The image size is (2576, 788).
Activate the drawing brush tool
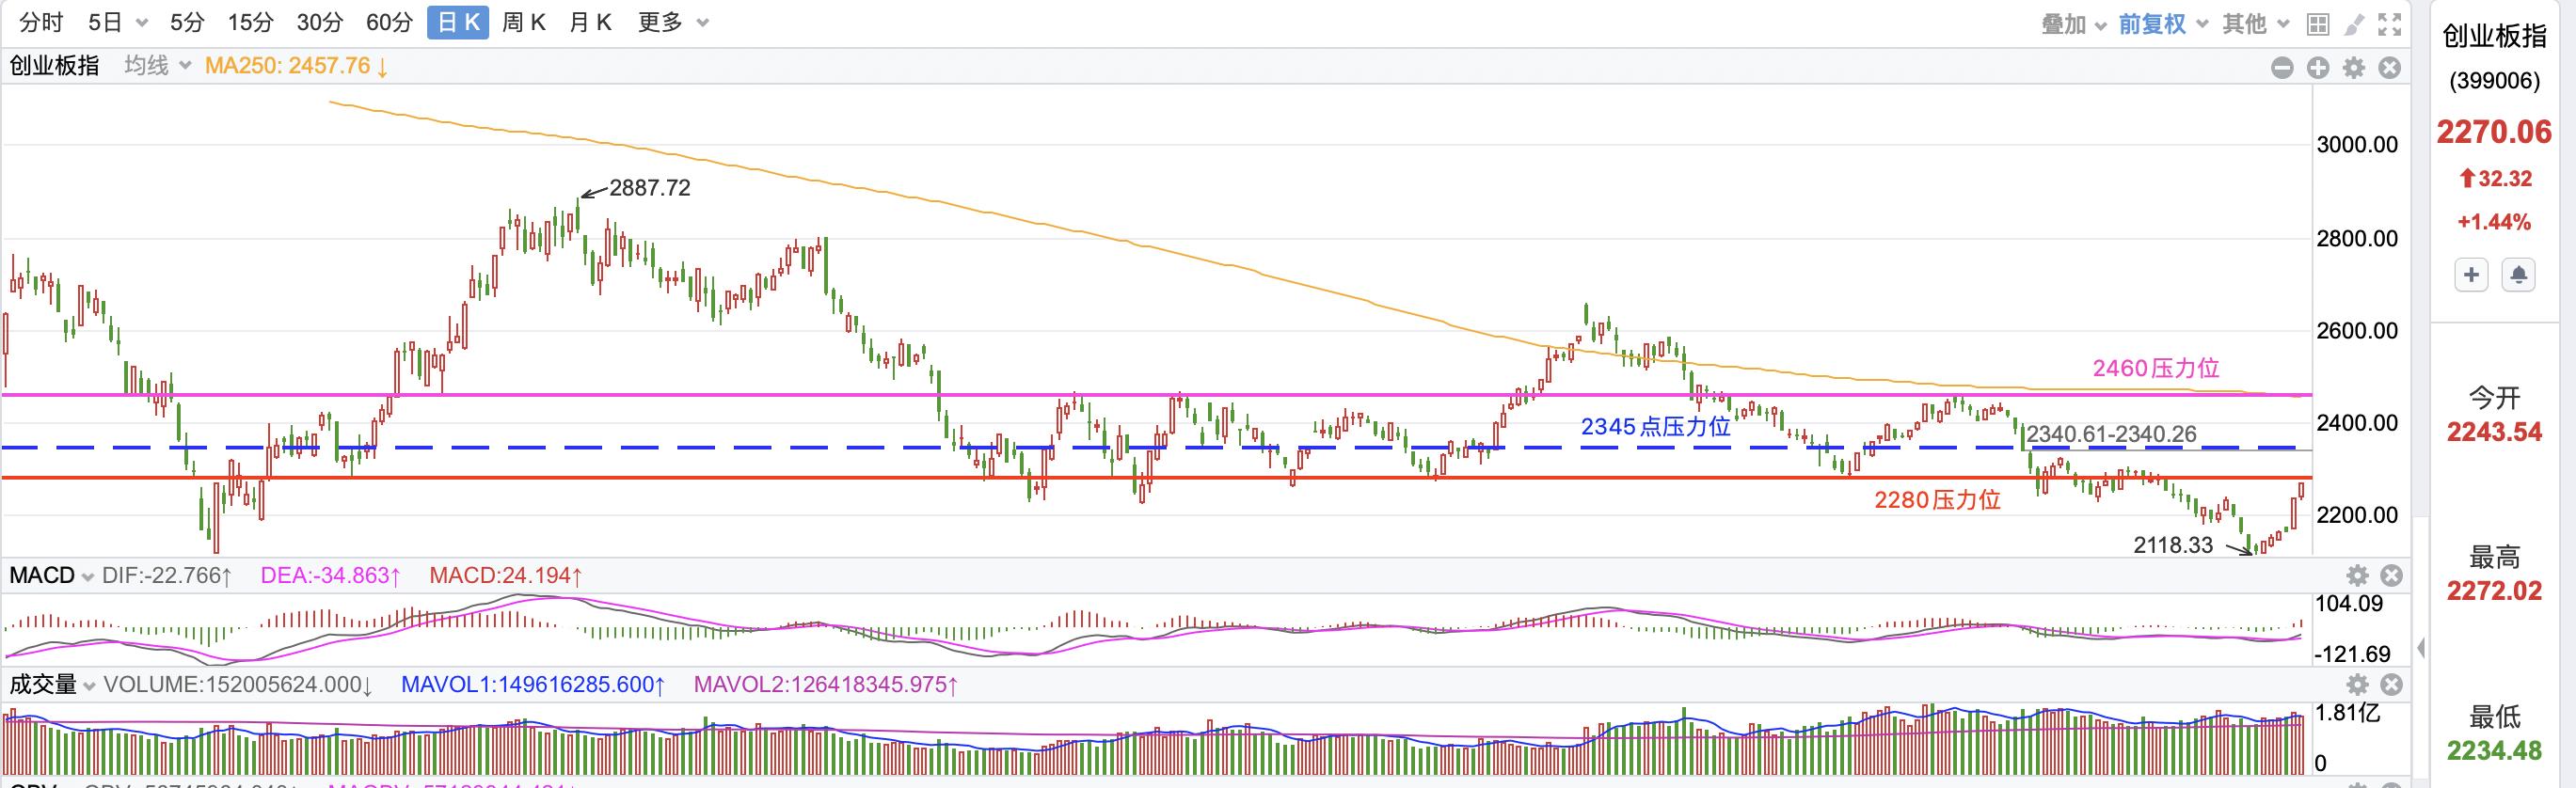(x=2354, y=24)
